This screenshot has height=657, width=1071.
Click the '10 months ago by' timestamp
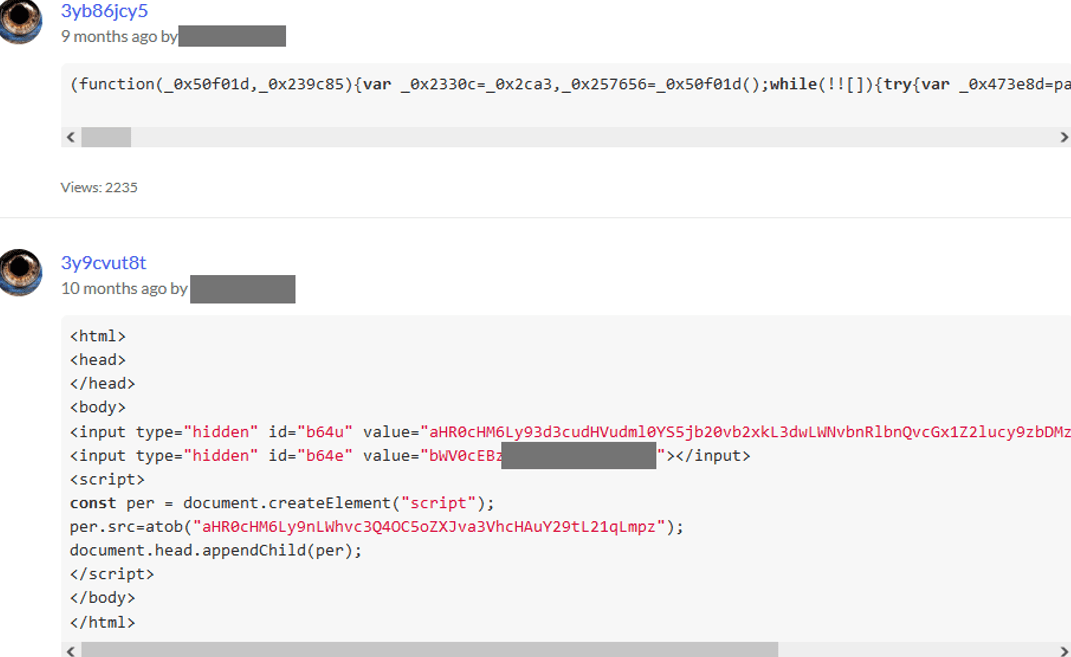(124, 289)
